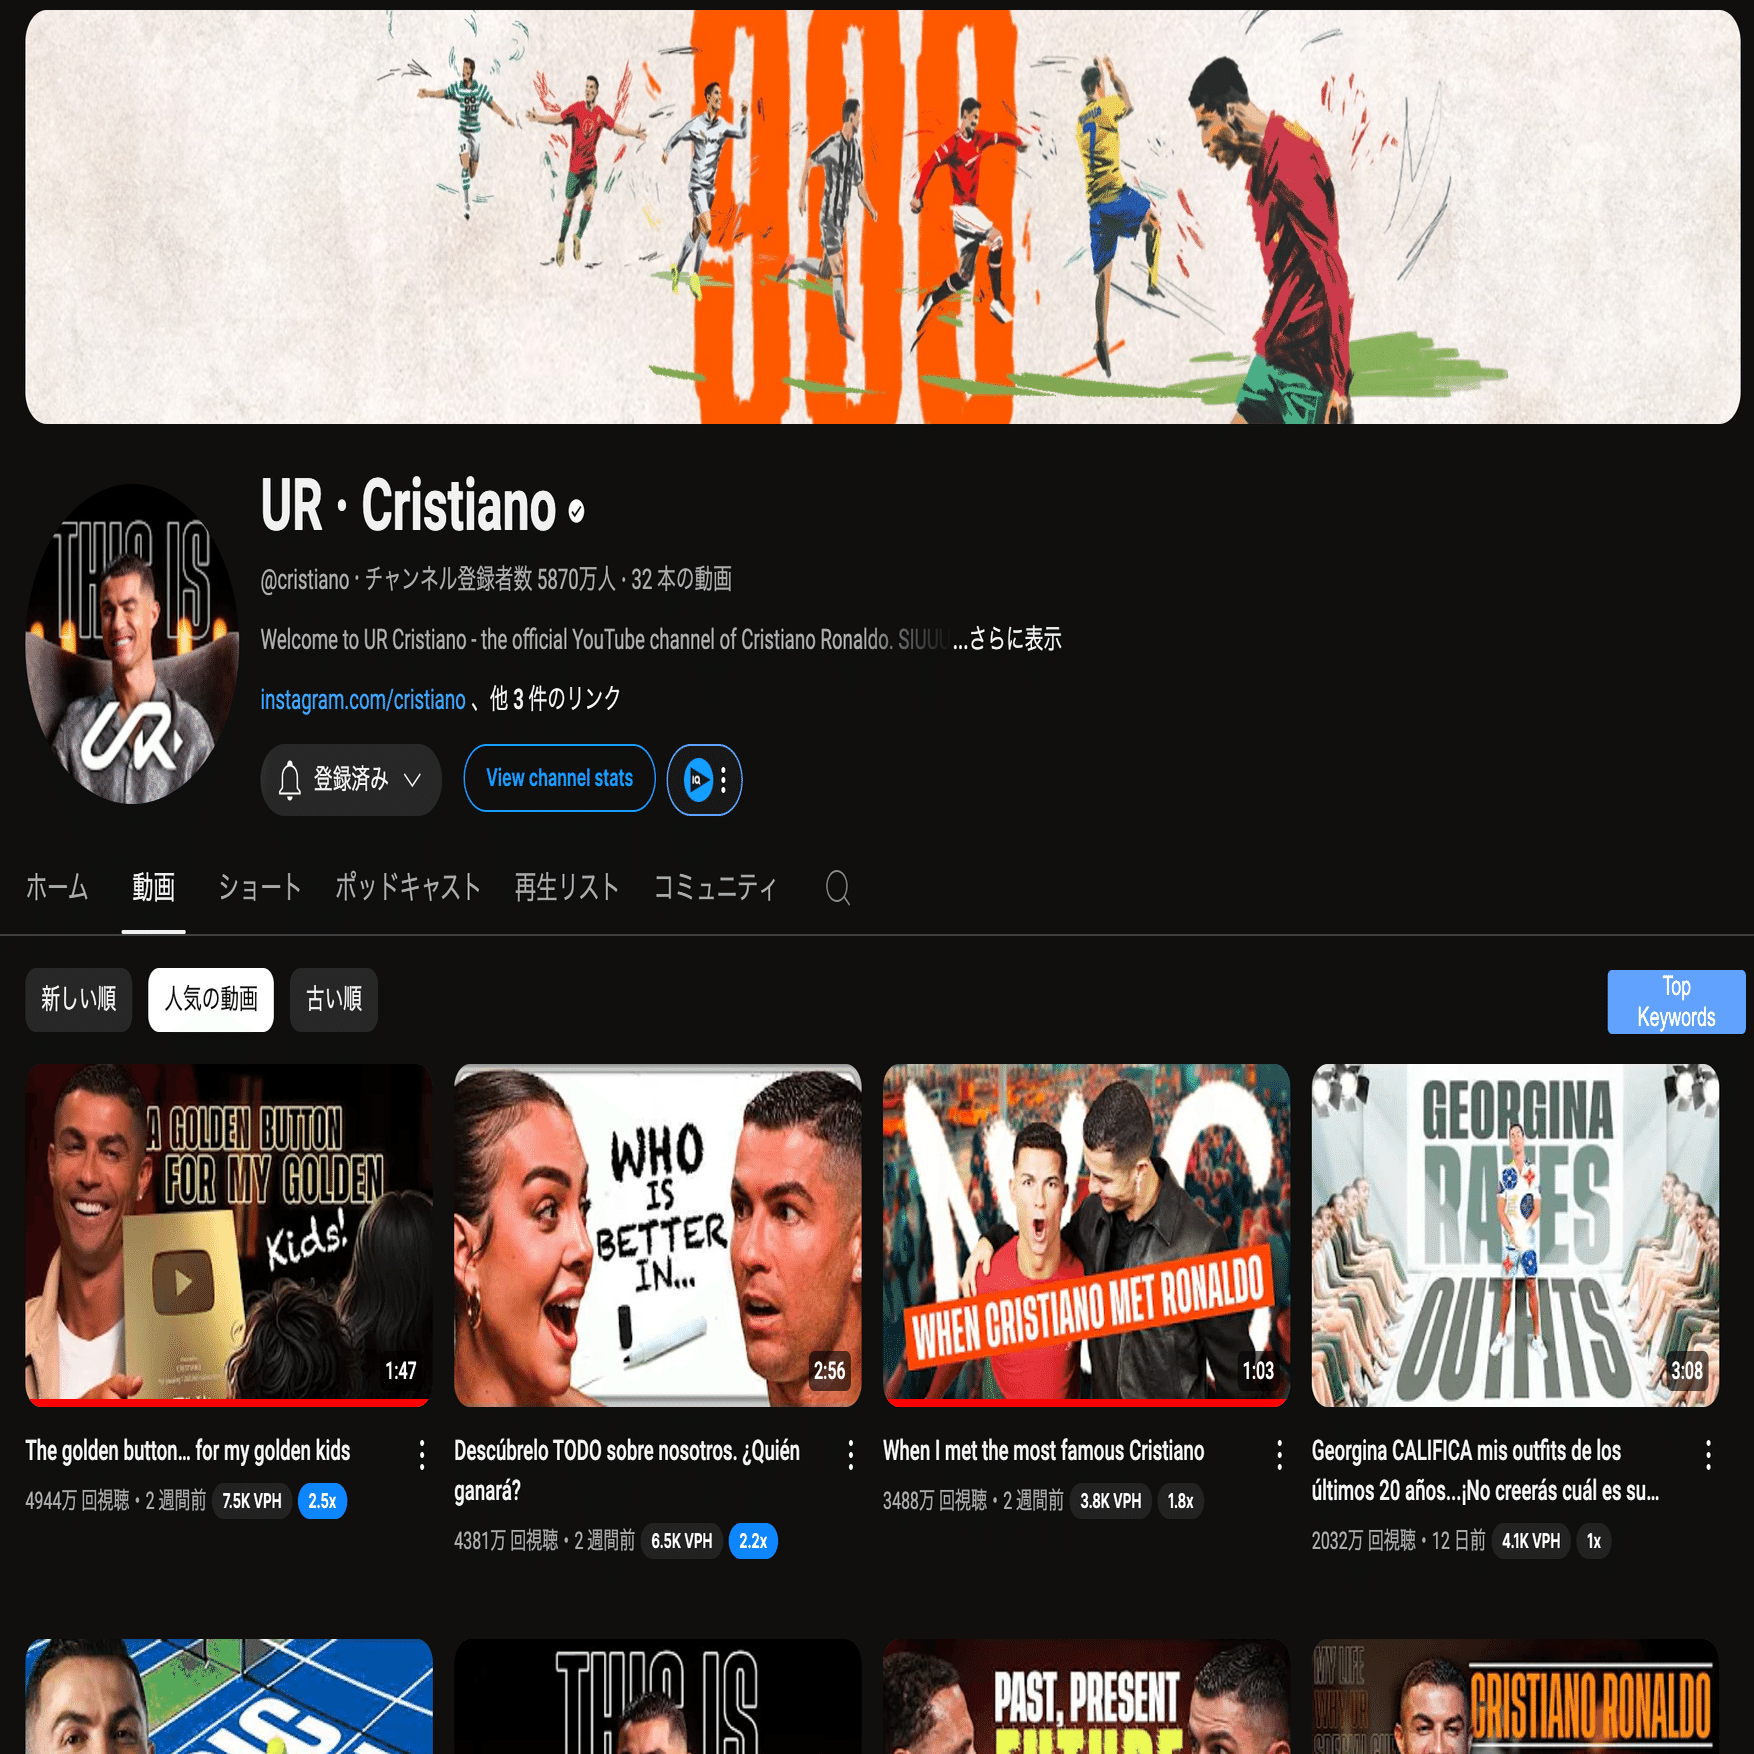
Task: Open 'When I met the most famous Cristiano' title
Action: pyautogui.click(x=1043, y=1451)
